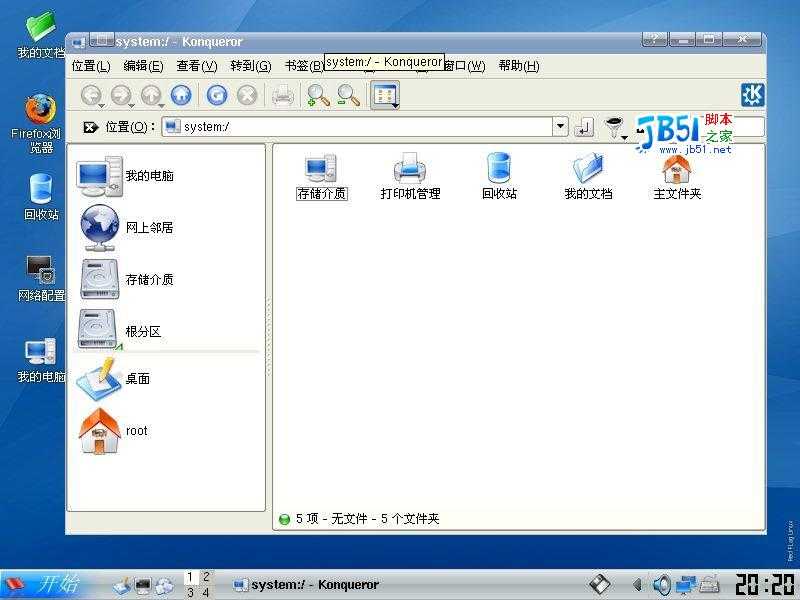Select 桌面 in the sidebar
Screen dimensions: 800x600
pos(113,379)
